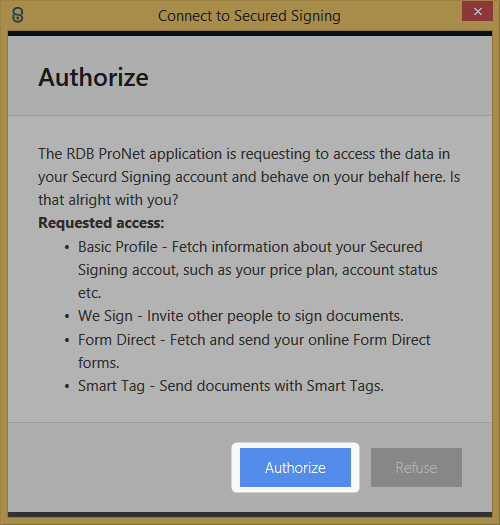Image resolution: width=500 pixels, height=525 pixels.
Task: Click the 'etc.' text under Basic Profile
Action: (89, 293)
